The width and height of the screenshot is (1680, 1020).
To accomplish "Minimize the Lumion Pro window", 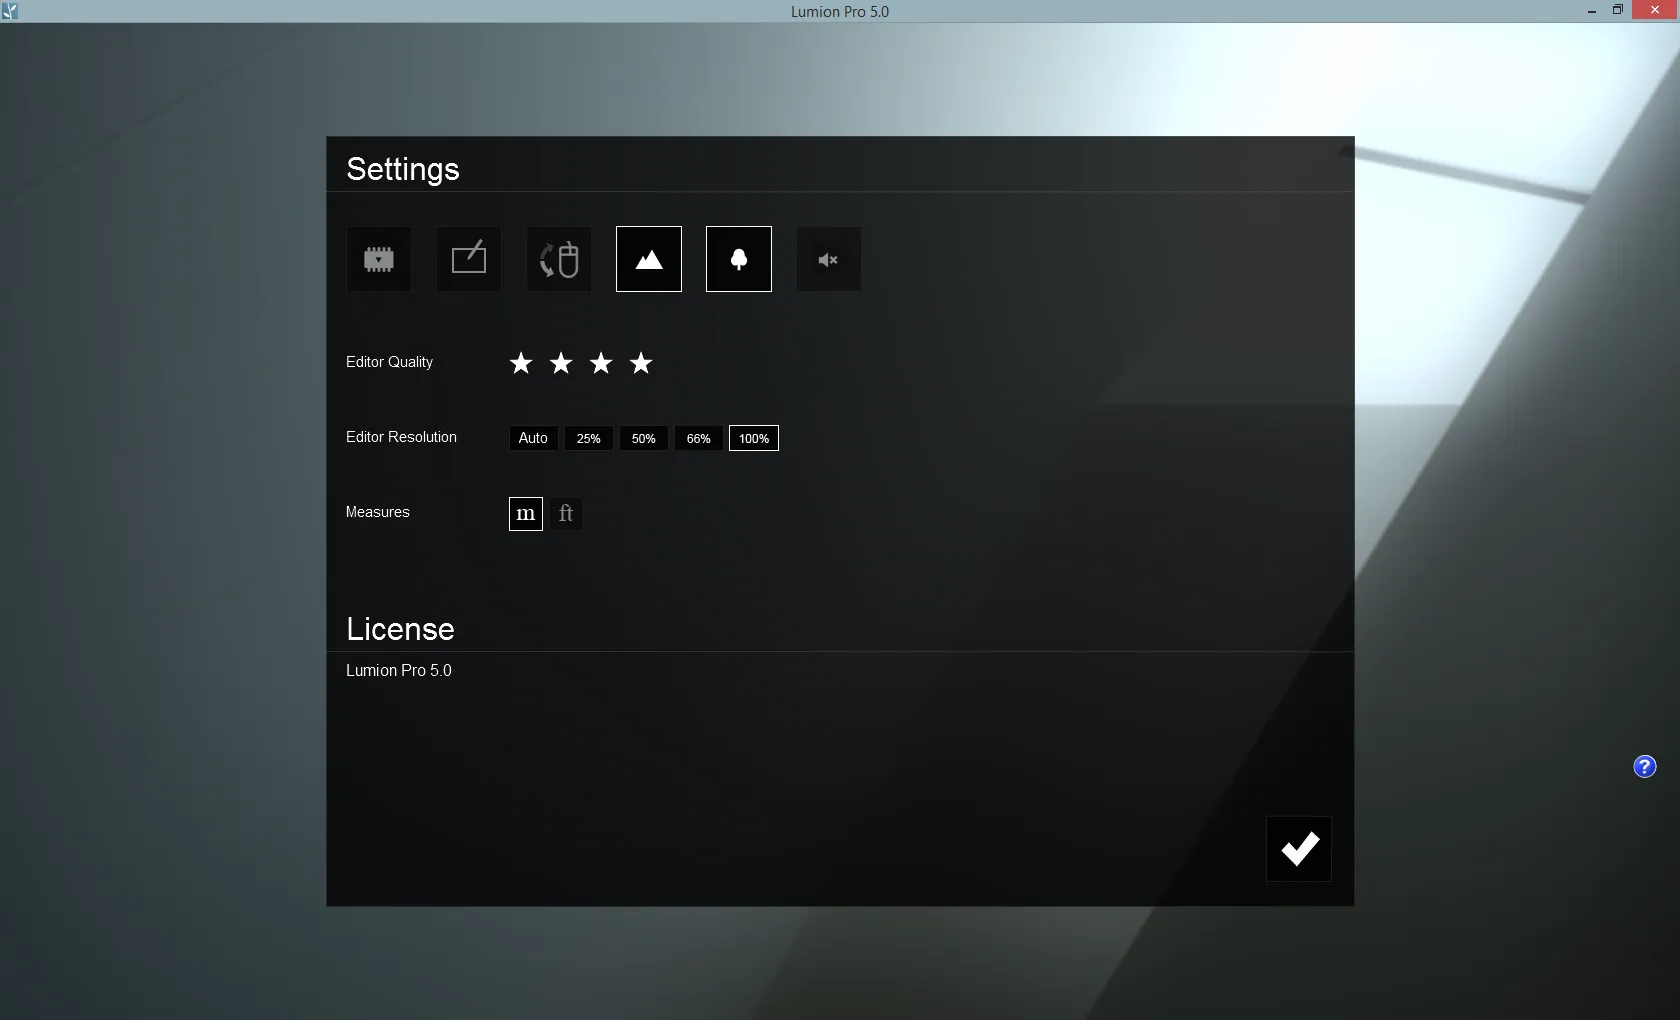I will click(x=1591, y=11).
